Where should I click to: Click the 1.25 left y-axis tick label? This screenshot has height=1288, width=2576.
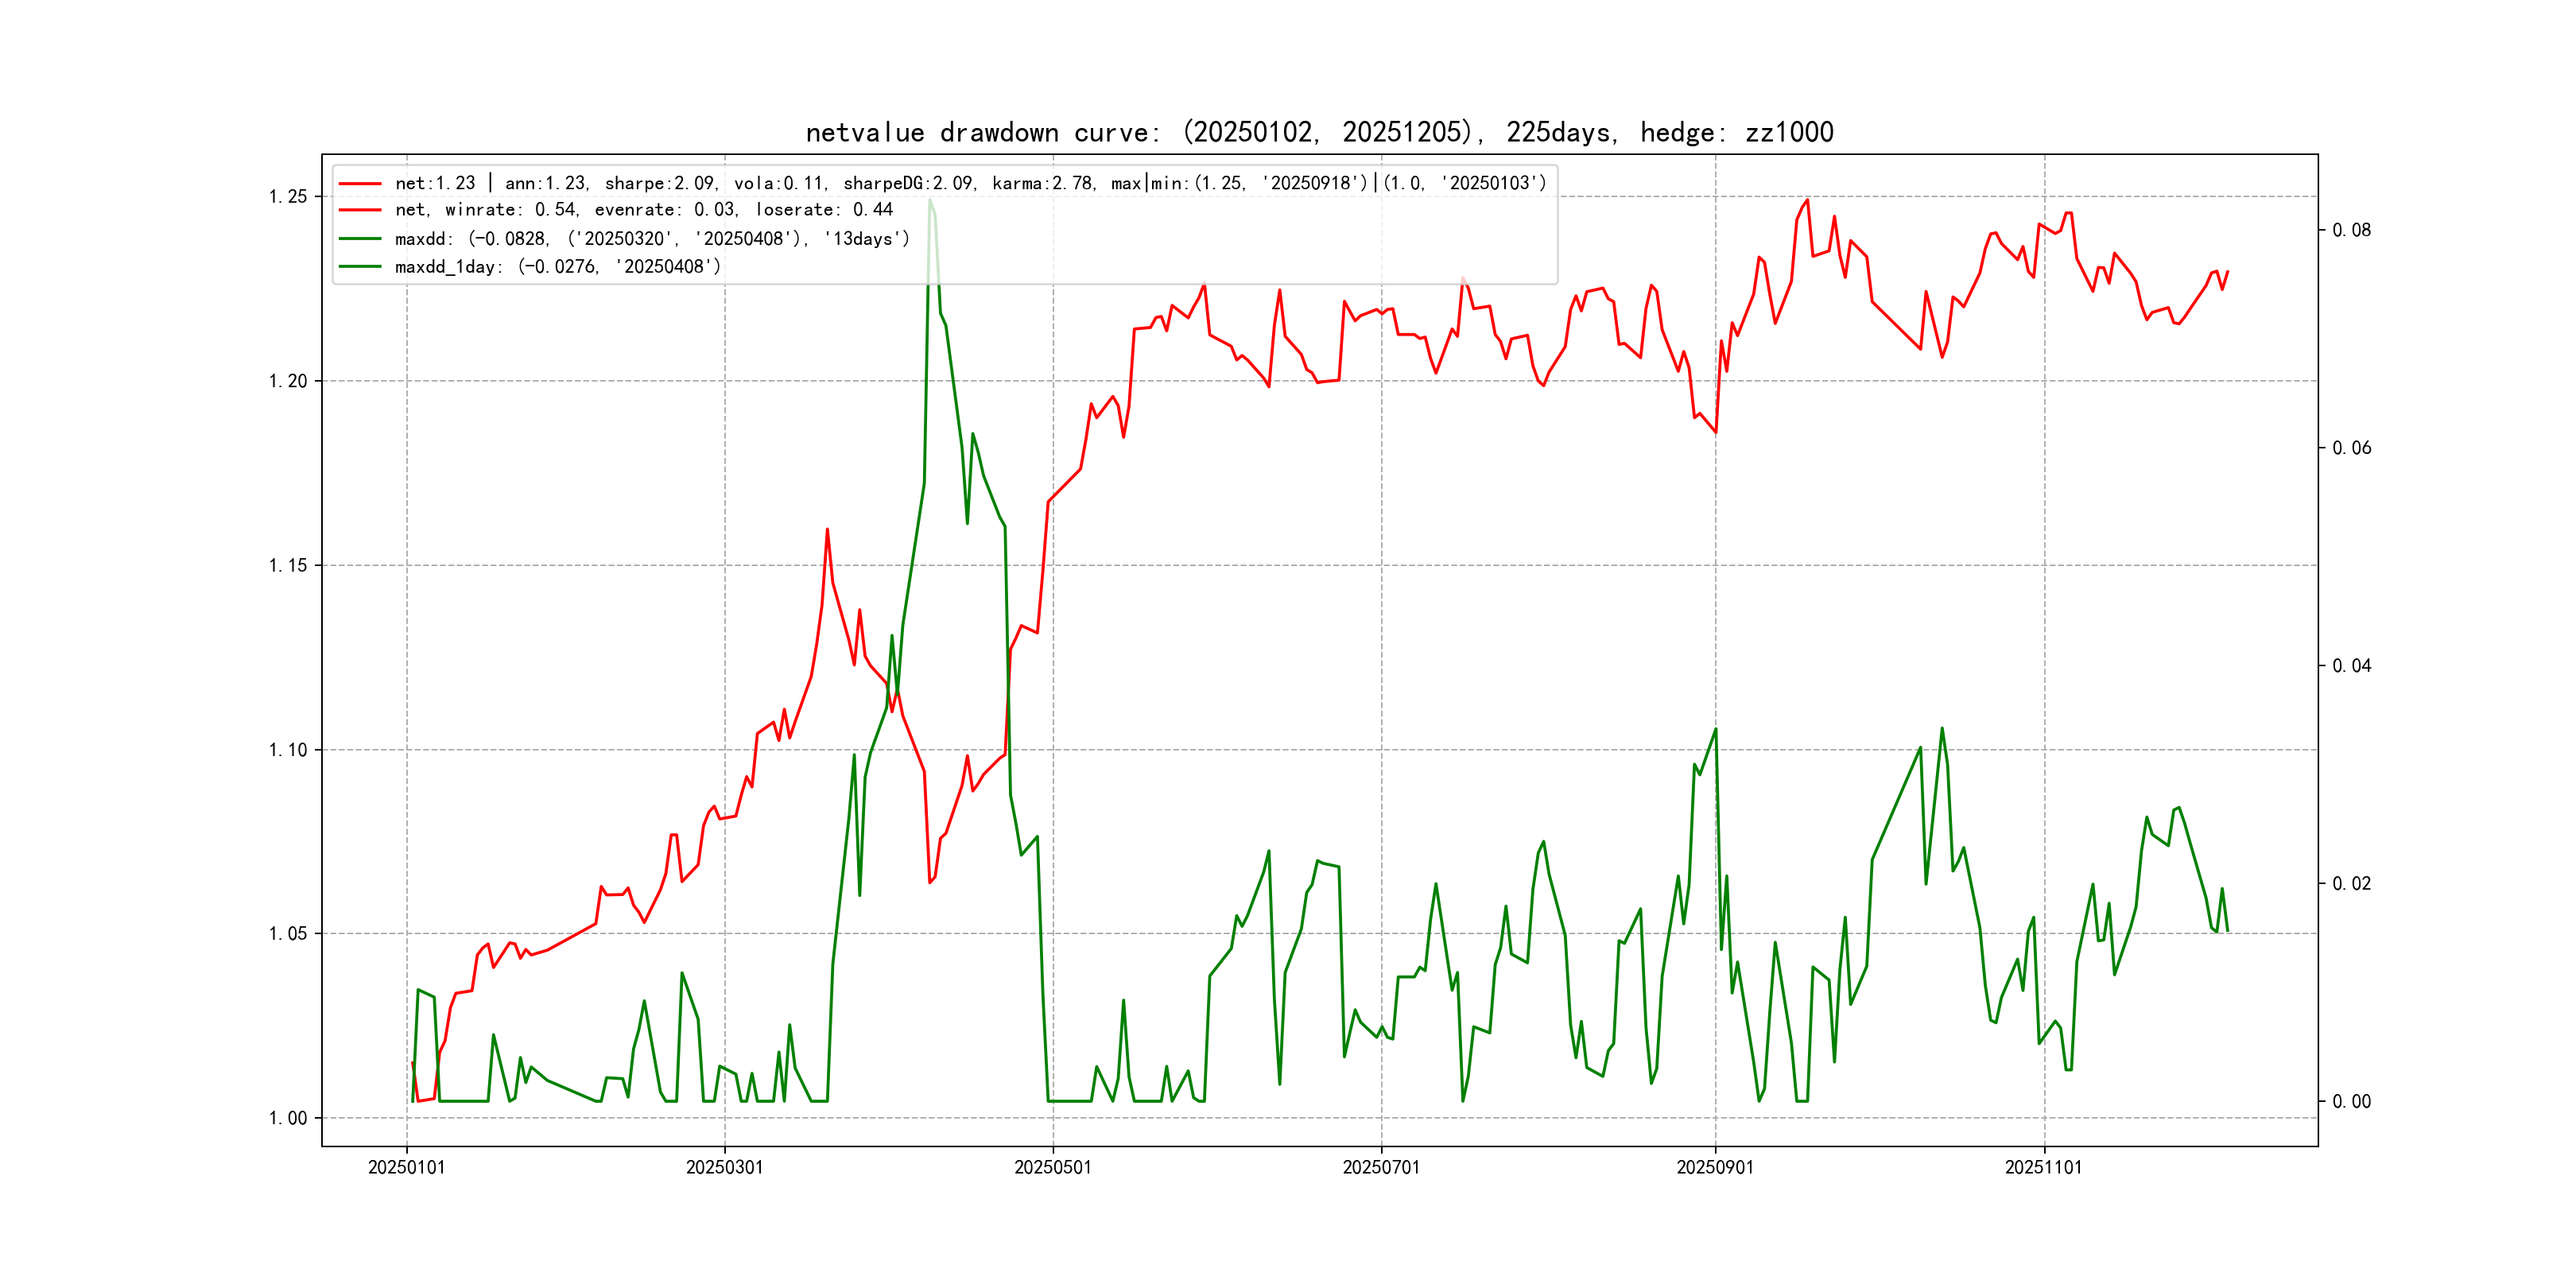point(288,197)
